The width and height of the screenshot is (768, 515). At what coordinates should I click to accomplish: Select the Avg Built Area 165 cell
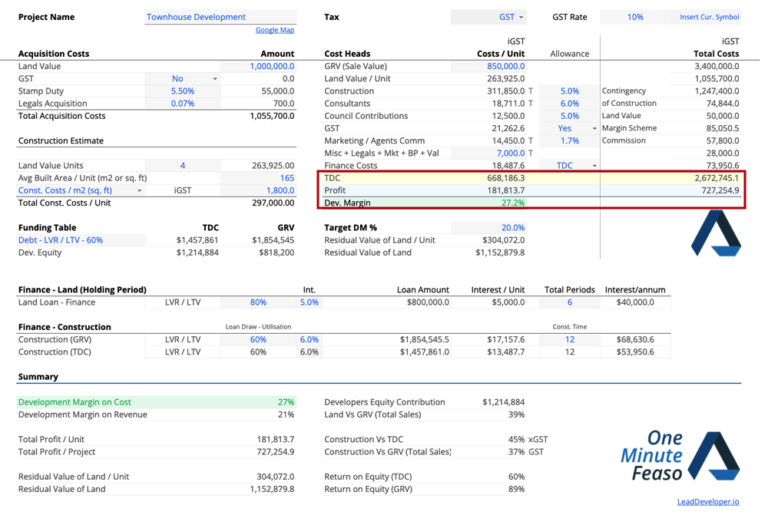click(258, 178)
